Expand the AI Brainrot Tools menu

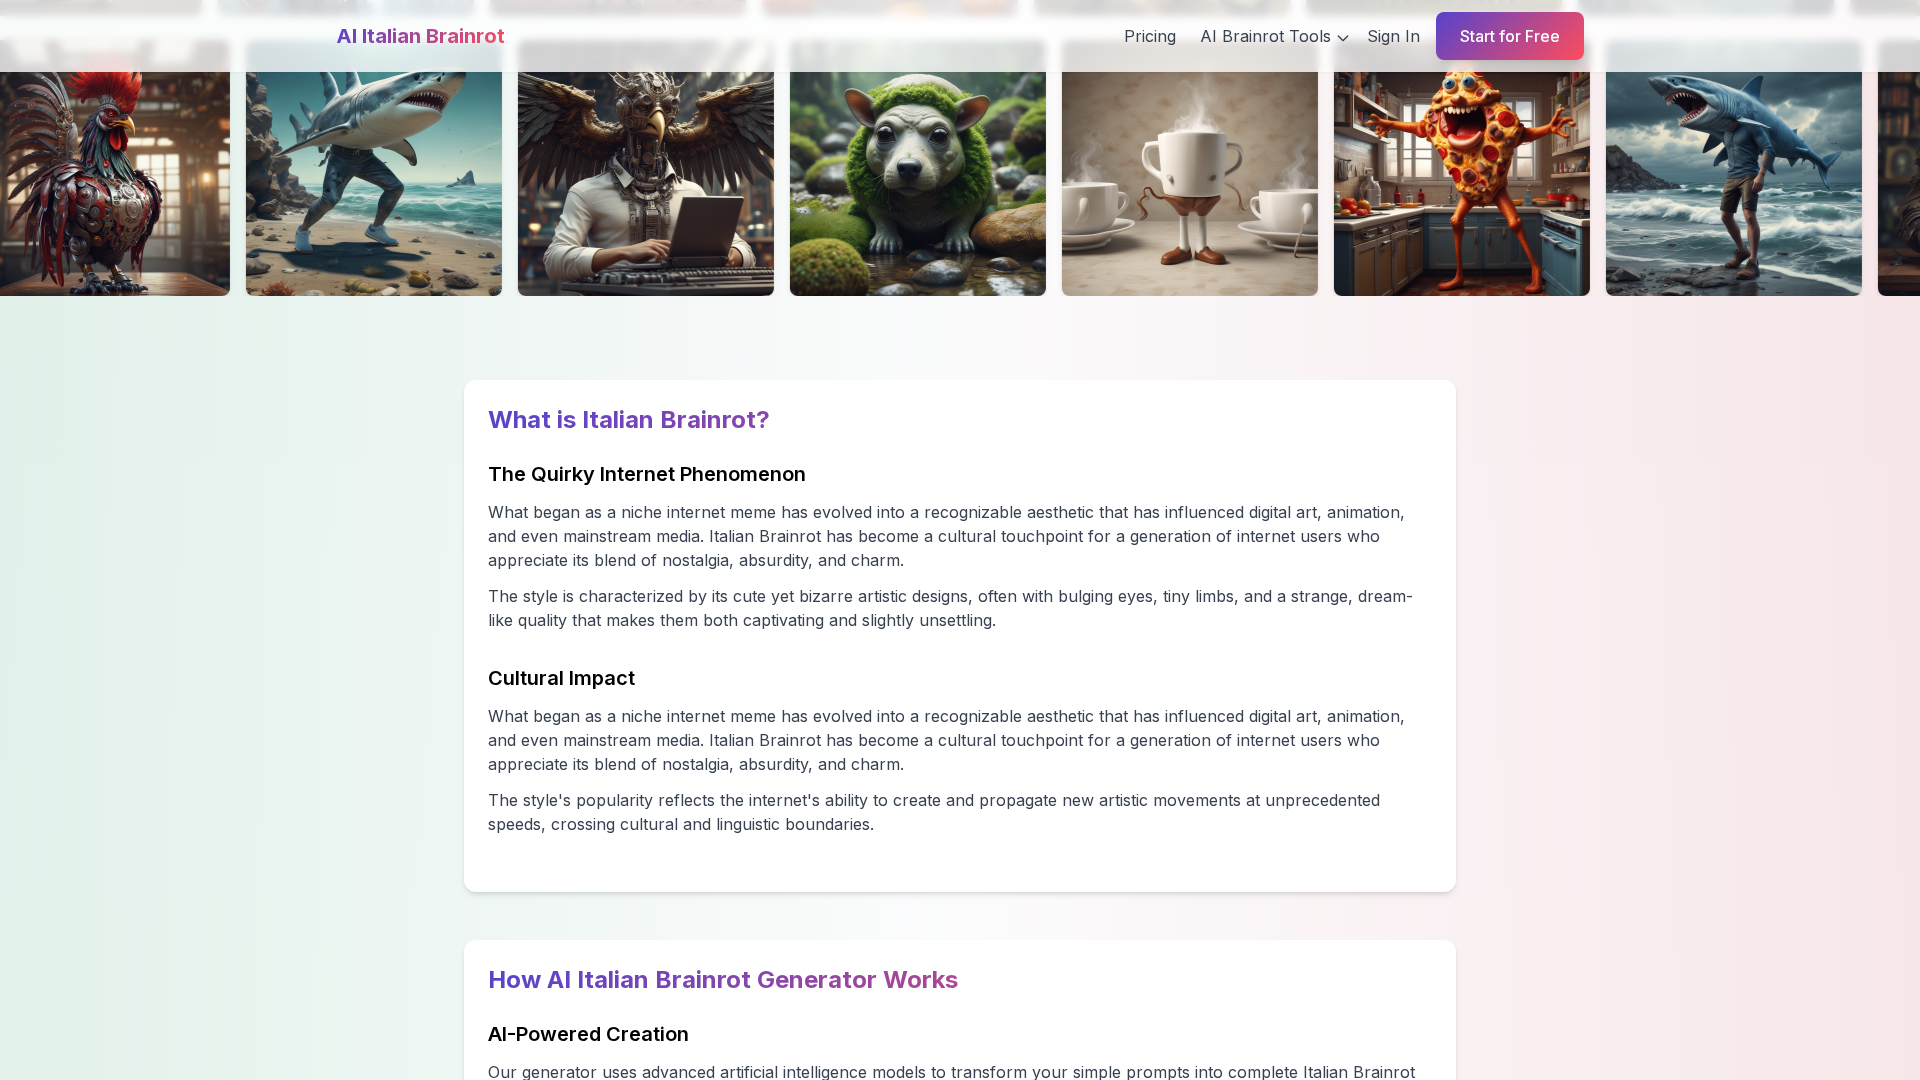pyautogui.click(x=1274, y=36)
